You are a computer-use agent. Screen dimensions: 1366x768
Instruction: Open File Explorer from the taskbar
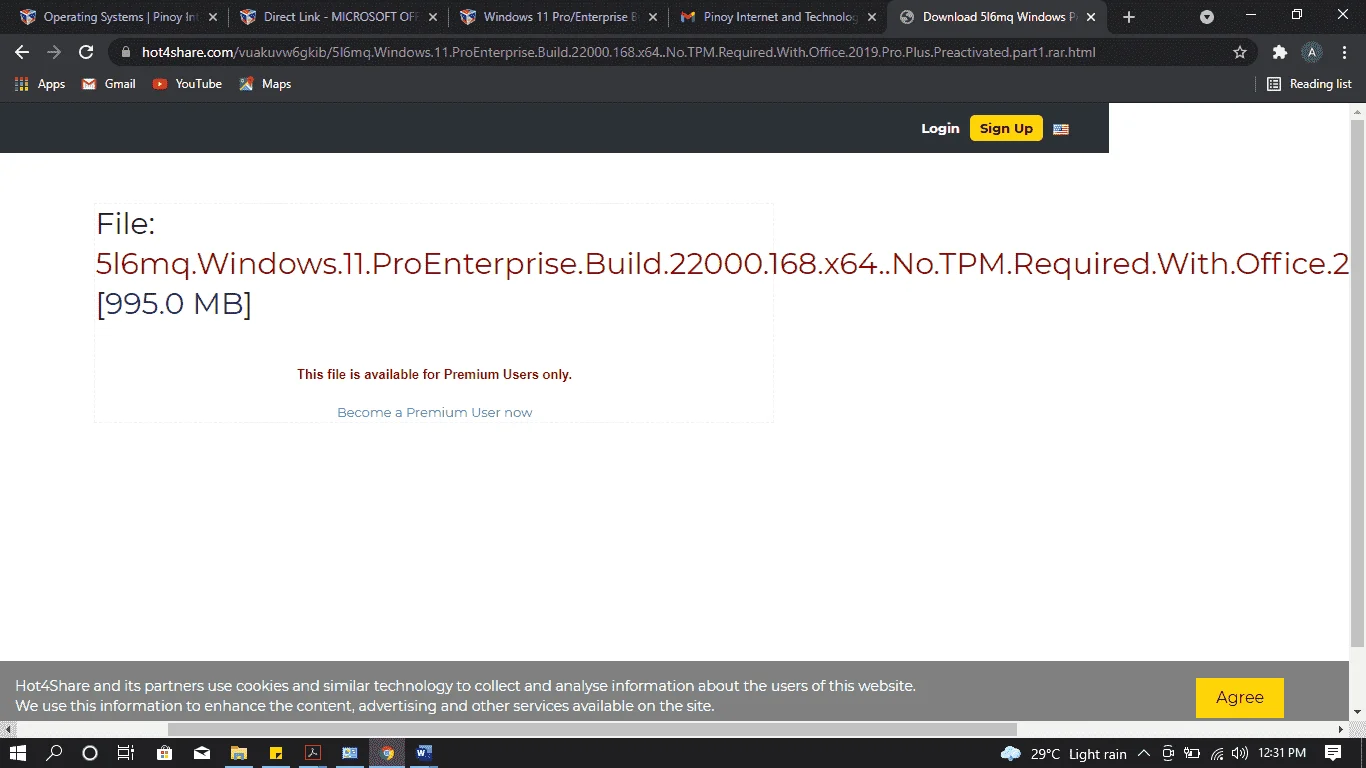[239, 753]
